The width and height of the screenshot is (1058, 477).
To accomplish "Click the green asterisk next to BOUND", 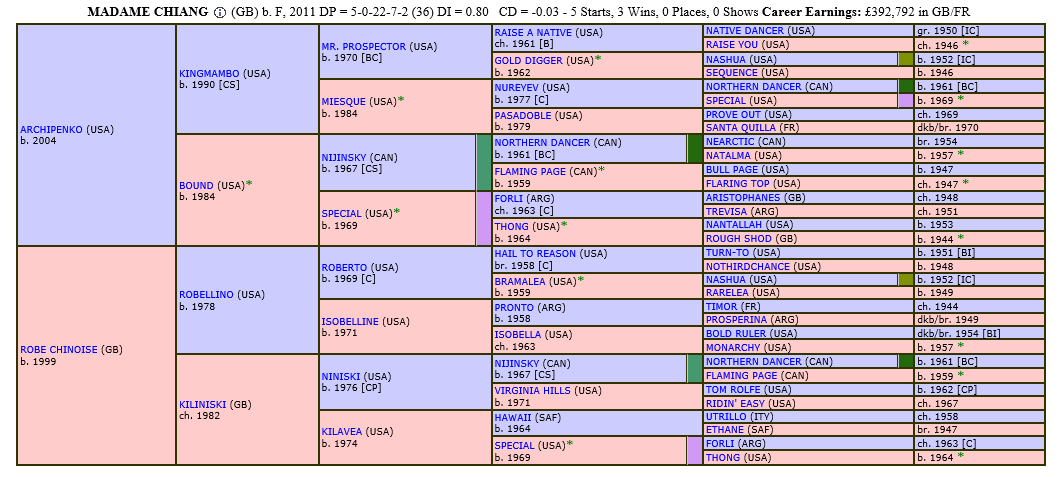I will [249, 184].
